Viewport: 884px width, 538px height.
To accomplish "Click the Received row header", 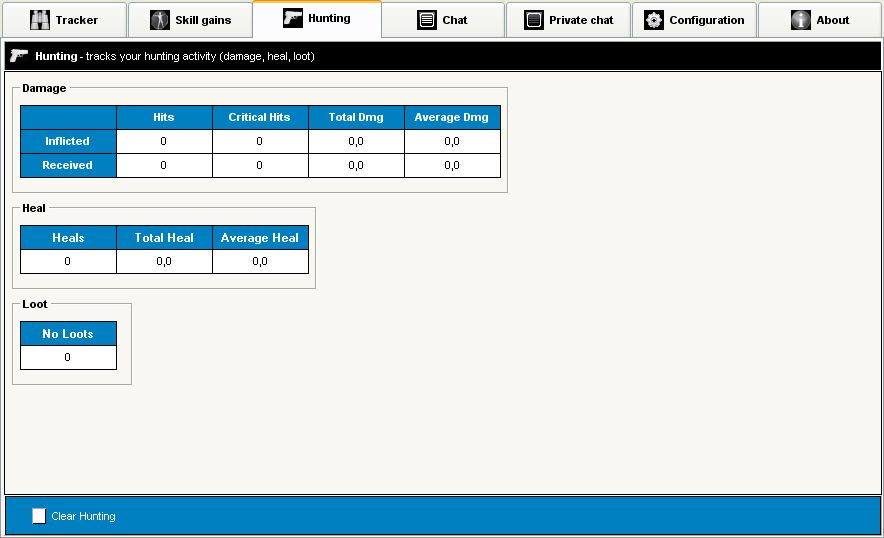I will point(68,165).
